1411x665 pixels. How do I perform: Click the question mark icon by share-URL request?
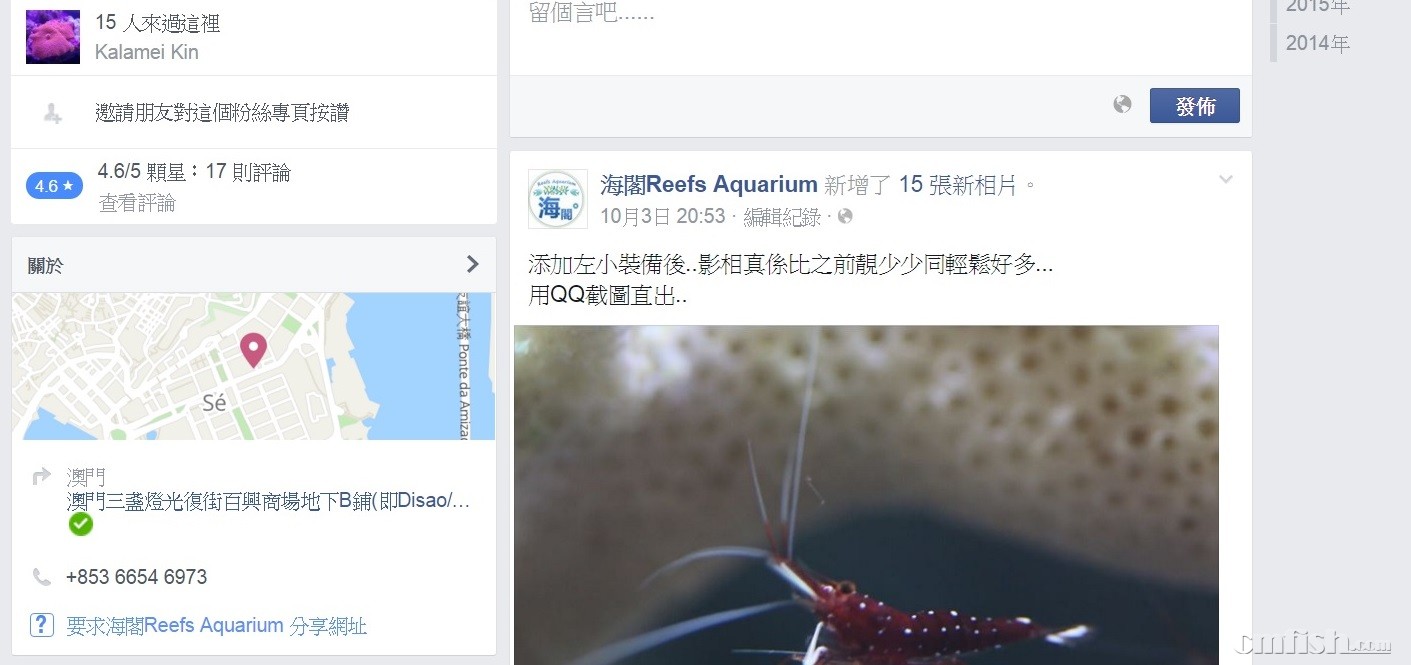41,625
